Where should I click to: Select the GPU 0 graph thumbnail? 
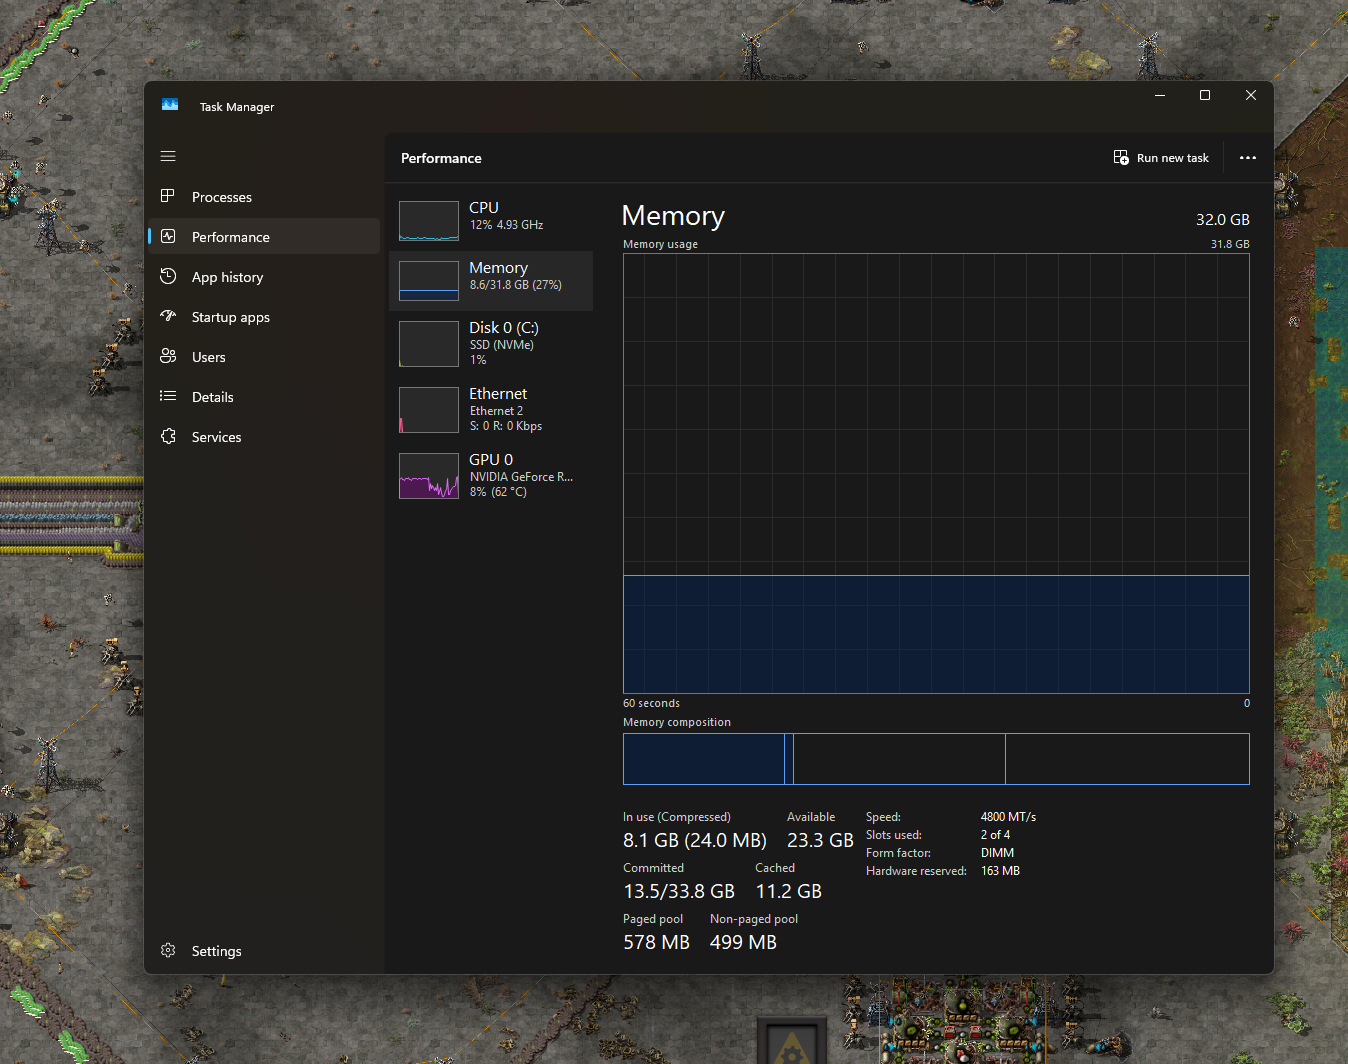(429, 476)
